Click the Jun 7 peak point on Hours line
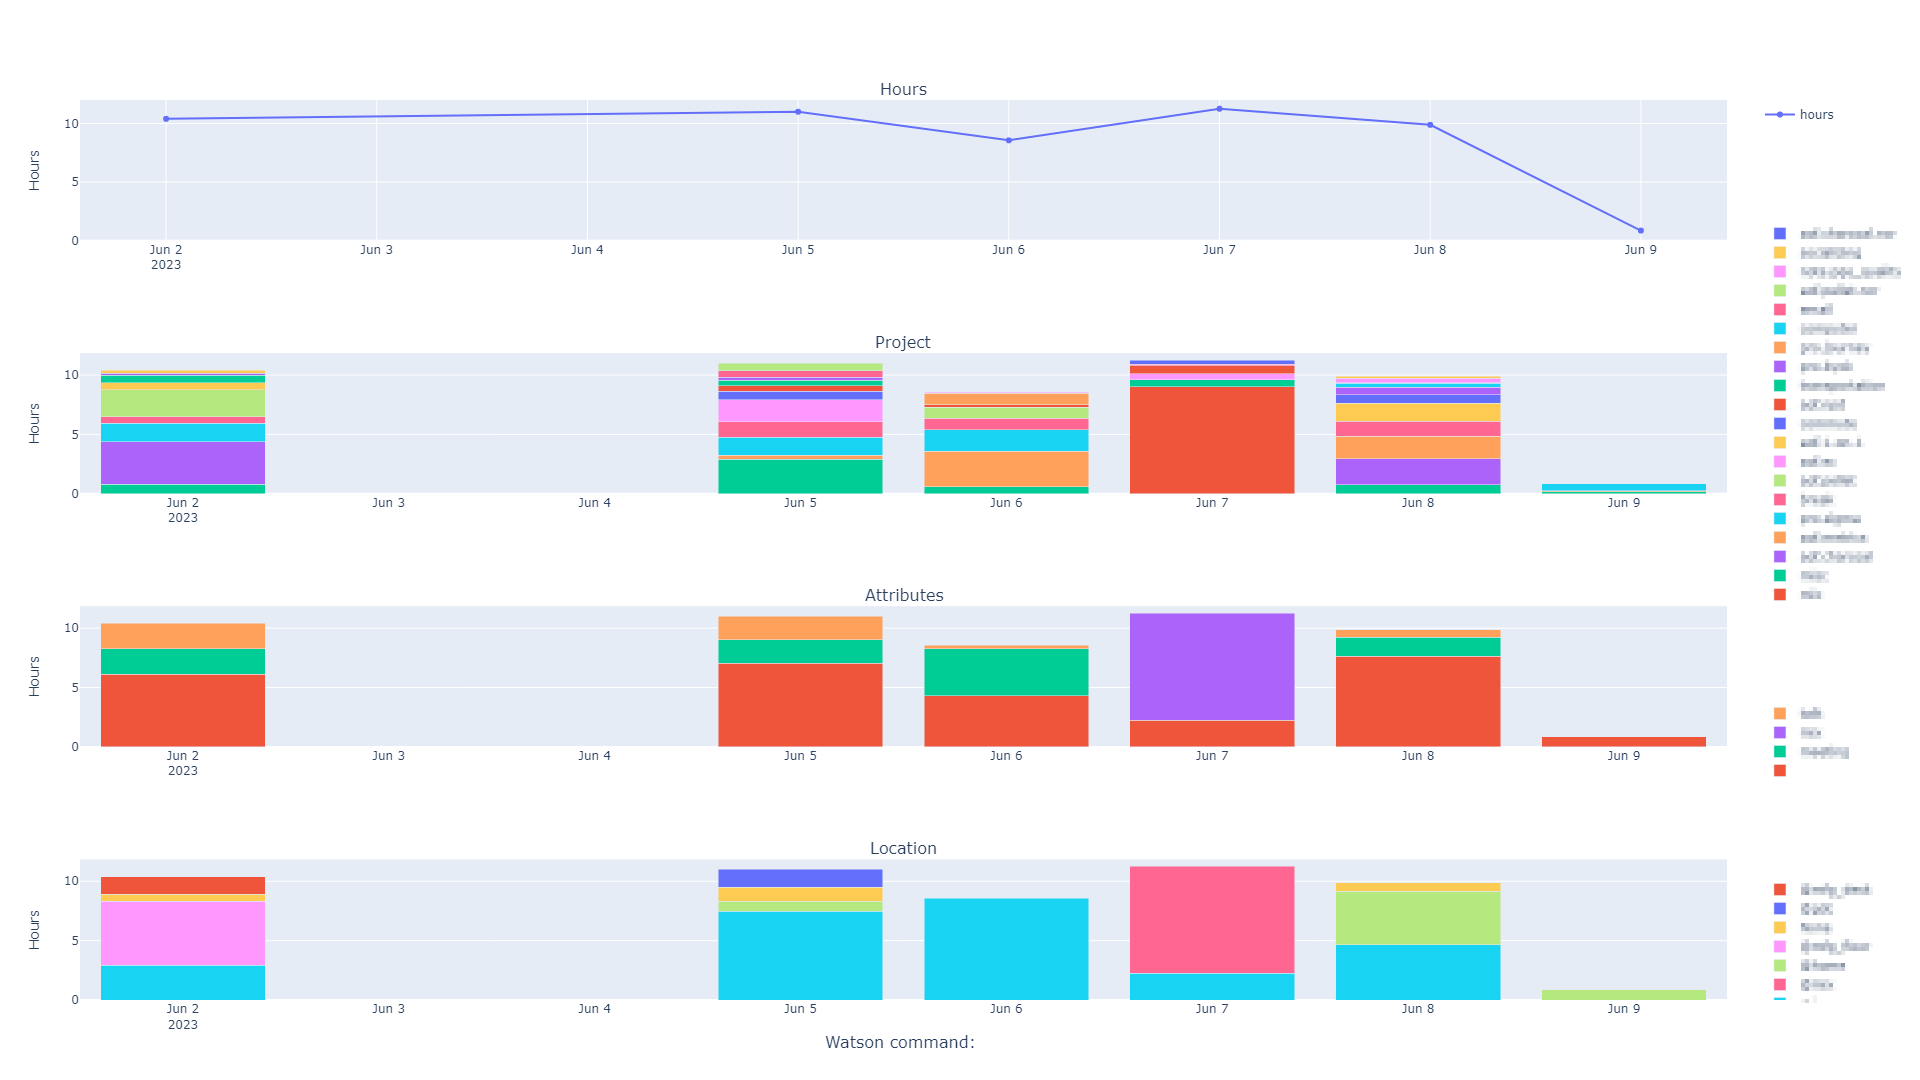1920x1080 pixels. click(1219, 109)
